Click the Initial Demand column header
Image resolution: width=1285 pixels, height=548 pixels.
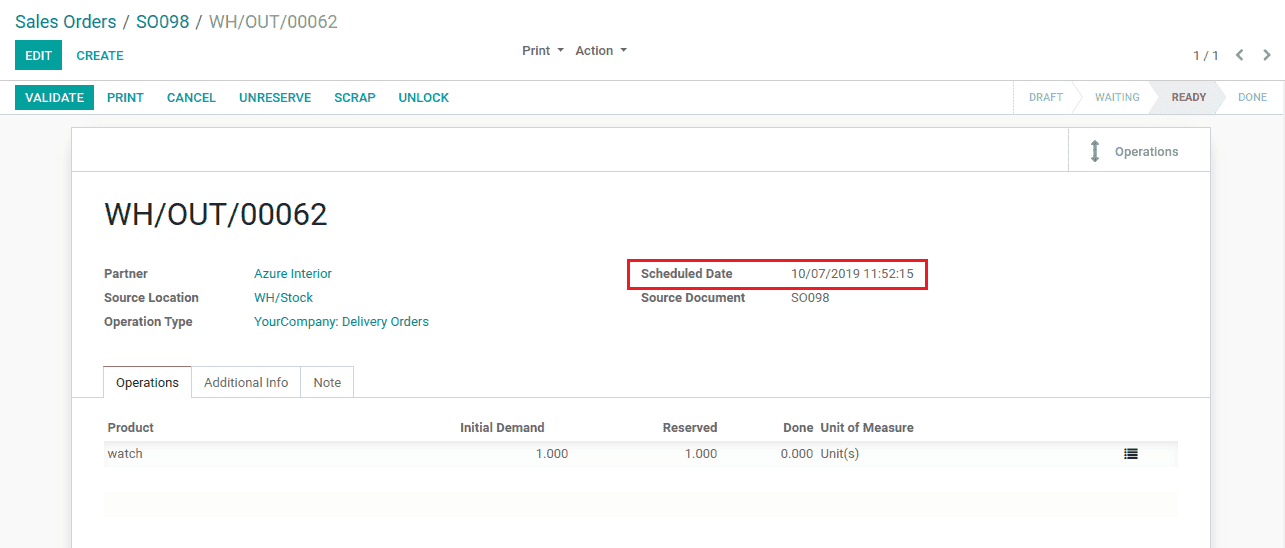click(x=502, y=428)
